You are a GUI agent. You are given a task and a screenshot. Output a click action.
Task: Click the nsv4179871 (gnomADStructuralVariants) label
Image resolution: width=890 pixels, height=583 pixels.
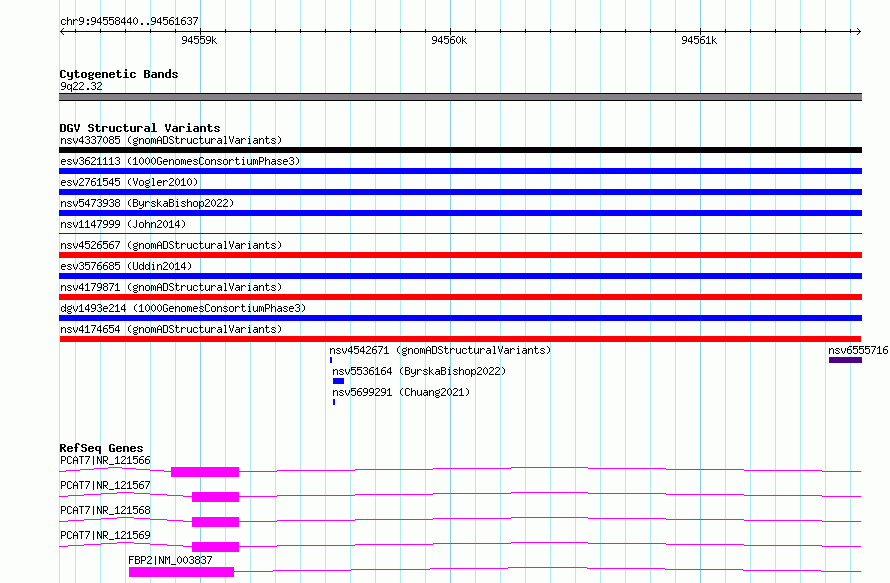coord(171,287)
